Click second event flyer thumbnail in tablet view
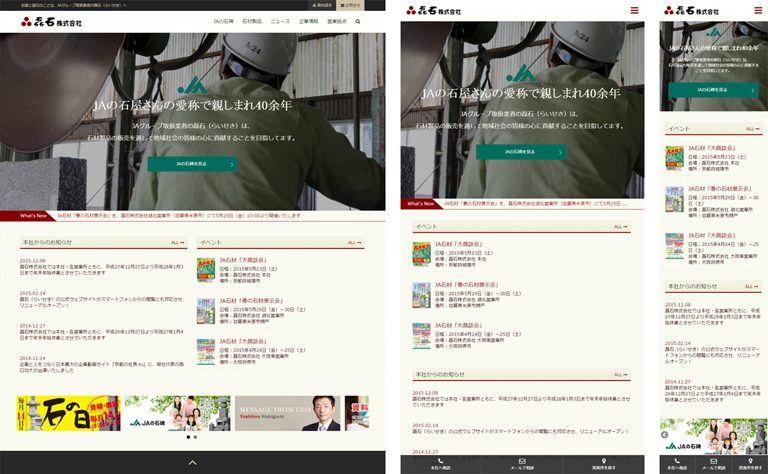This screenshot has height=474, width=768. tap(421, 295)
